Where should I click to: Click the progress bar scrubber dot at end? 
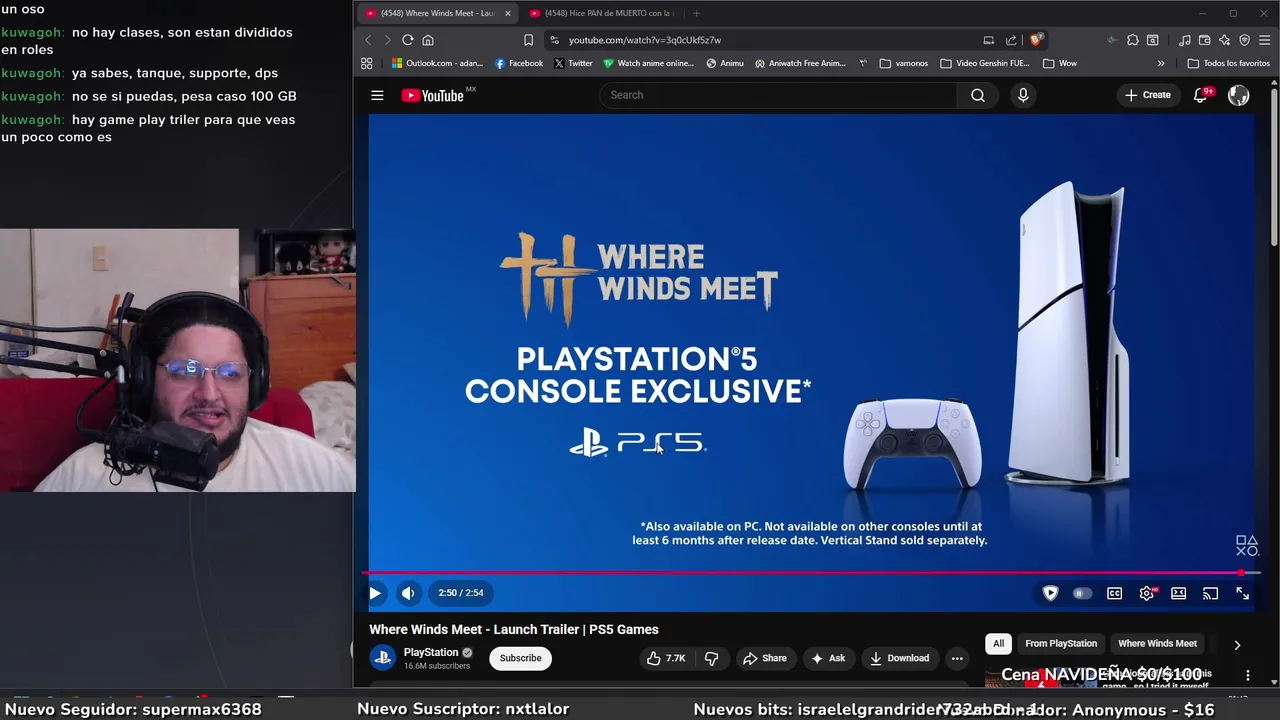(x=1242, y=573)
